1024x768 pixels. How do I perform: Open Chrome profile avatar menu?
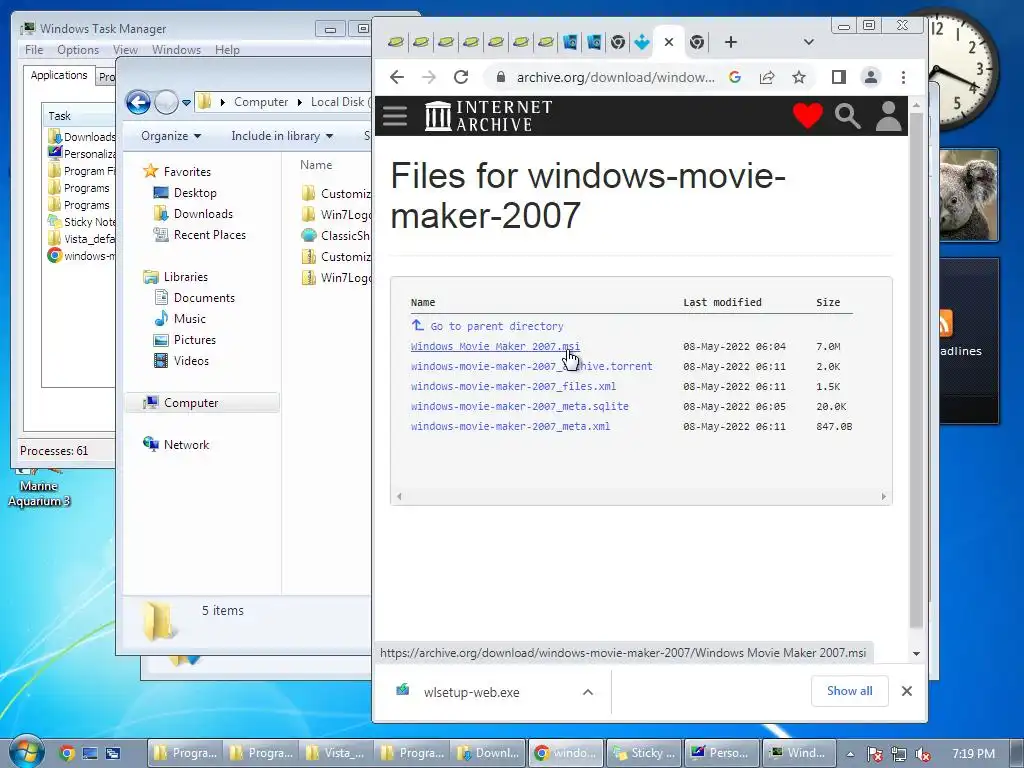click(x=871, y=77)
